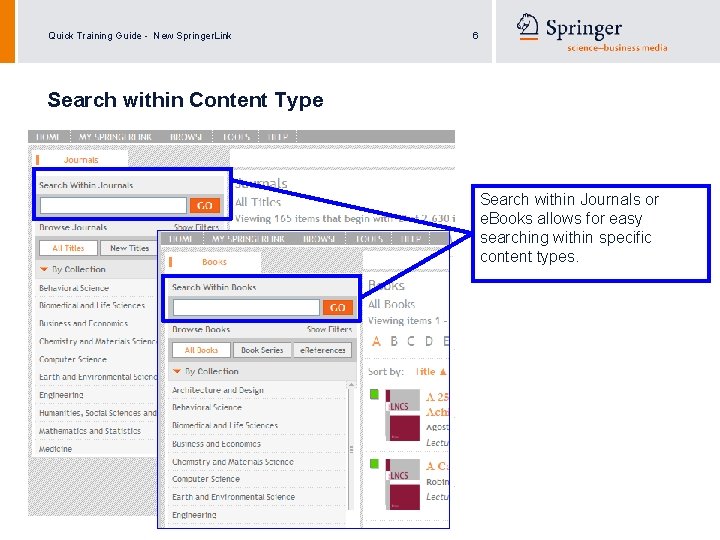
Task: Open TOOLS in the Books window menu
Action: click(x=369, y=239)
